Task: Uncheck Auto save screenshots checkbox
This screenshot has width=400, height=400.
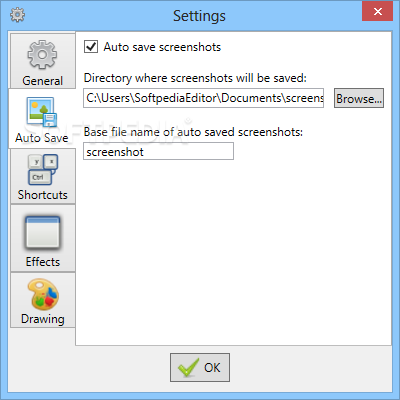Action: pos(91,47)
